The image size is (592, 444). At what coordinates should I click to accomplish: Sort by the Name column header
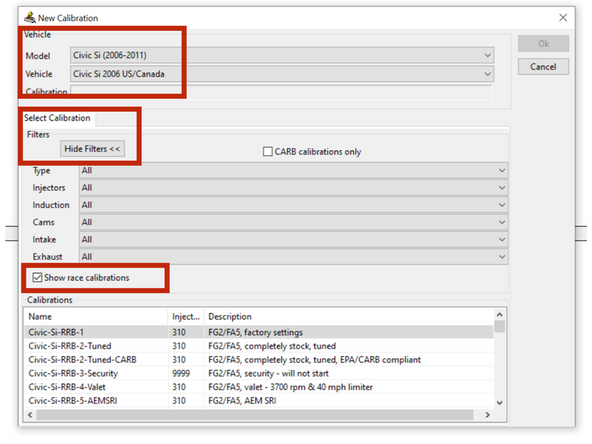click(x=96, y=316)
